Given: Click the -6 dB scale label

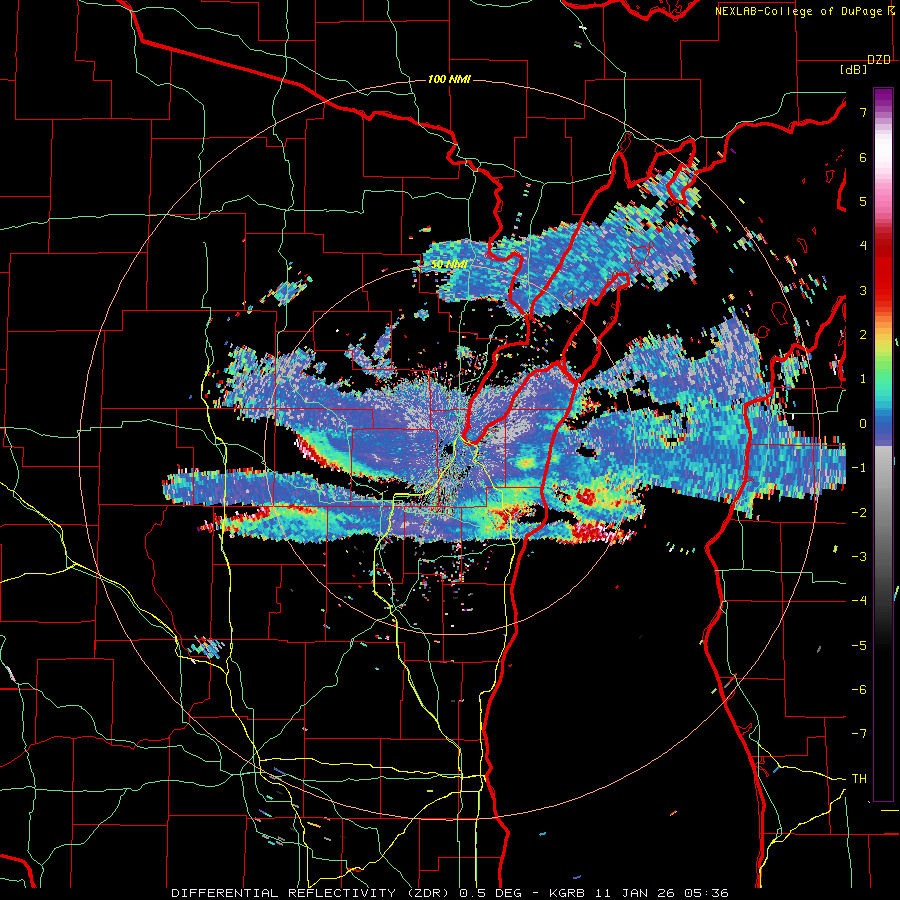Looking at the screenshot, I should tap(859, 689).
